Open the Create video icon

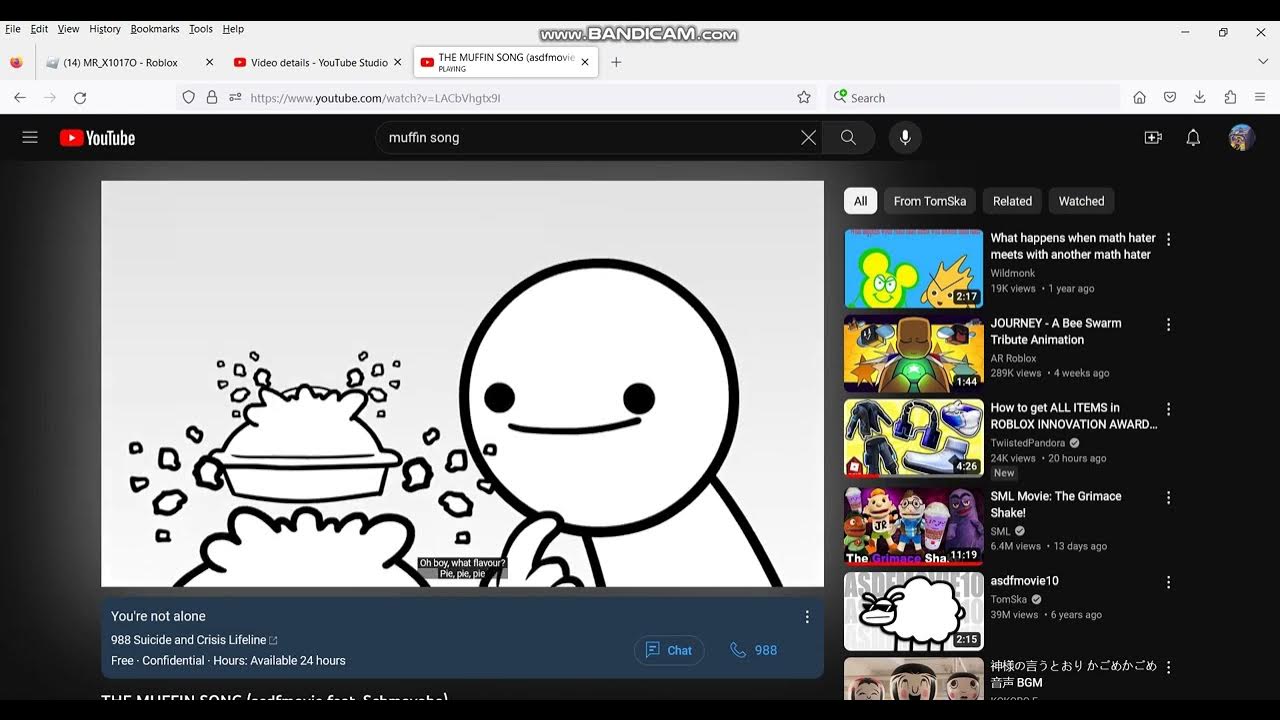coord(1153,138)
